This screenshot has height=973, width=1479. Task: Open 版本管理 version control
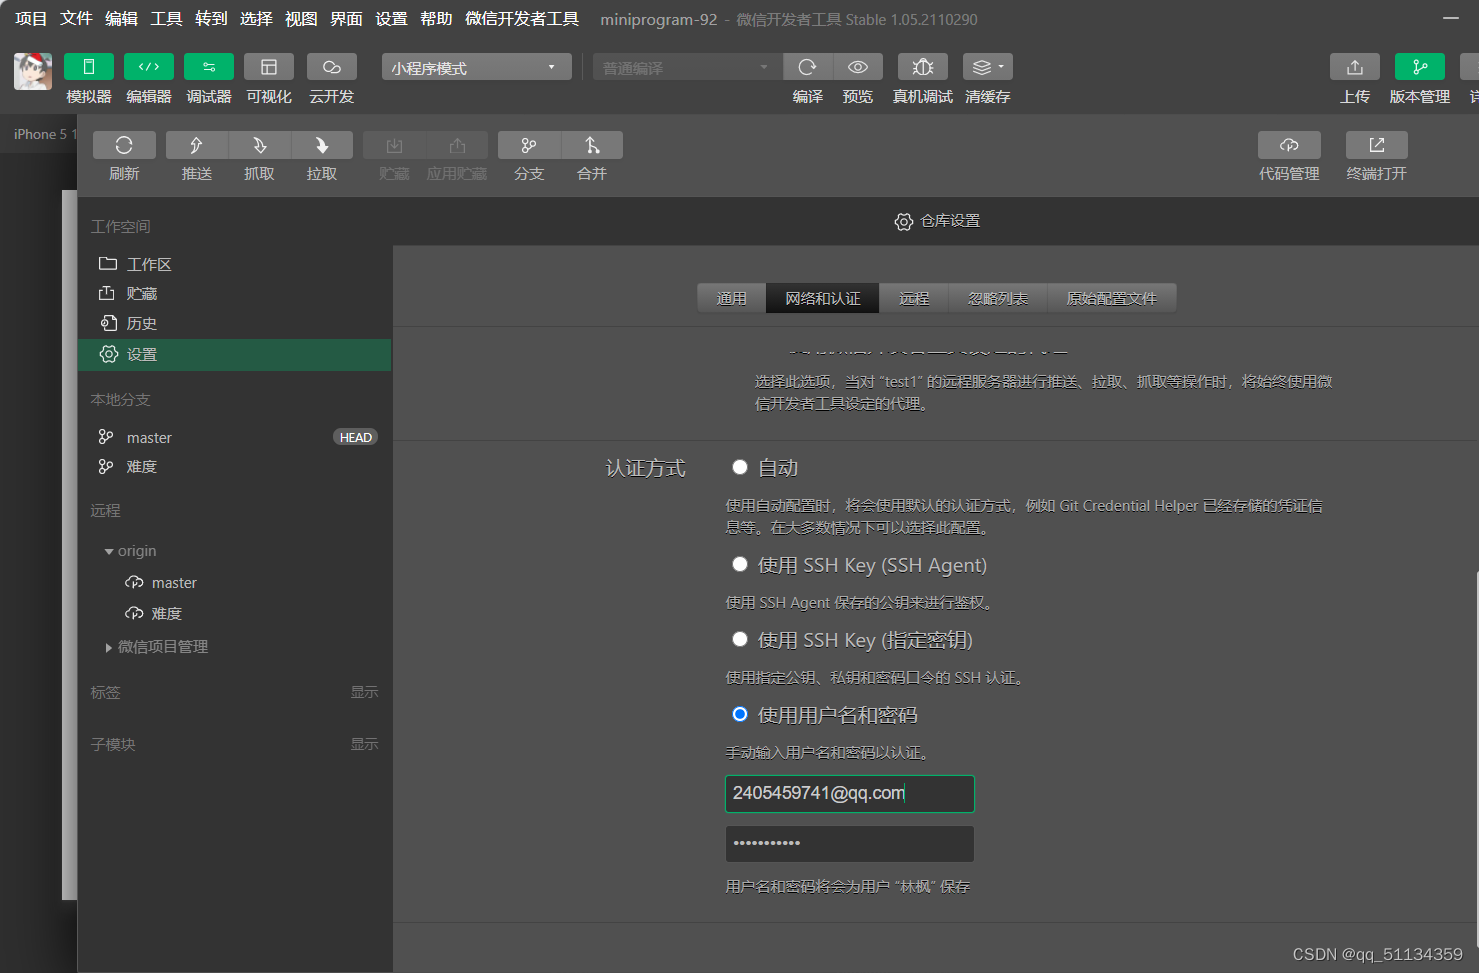coord(1420,67)
